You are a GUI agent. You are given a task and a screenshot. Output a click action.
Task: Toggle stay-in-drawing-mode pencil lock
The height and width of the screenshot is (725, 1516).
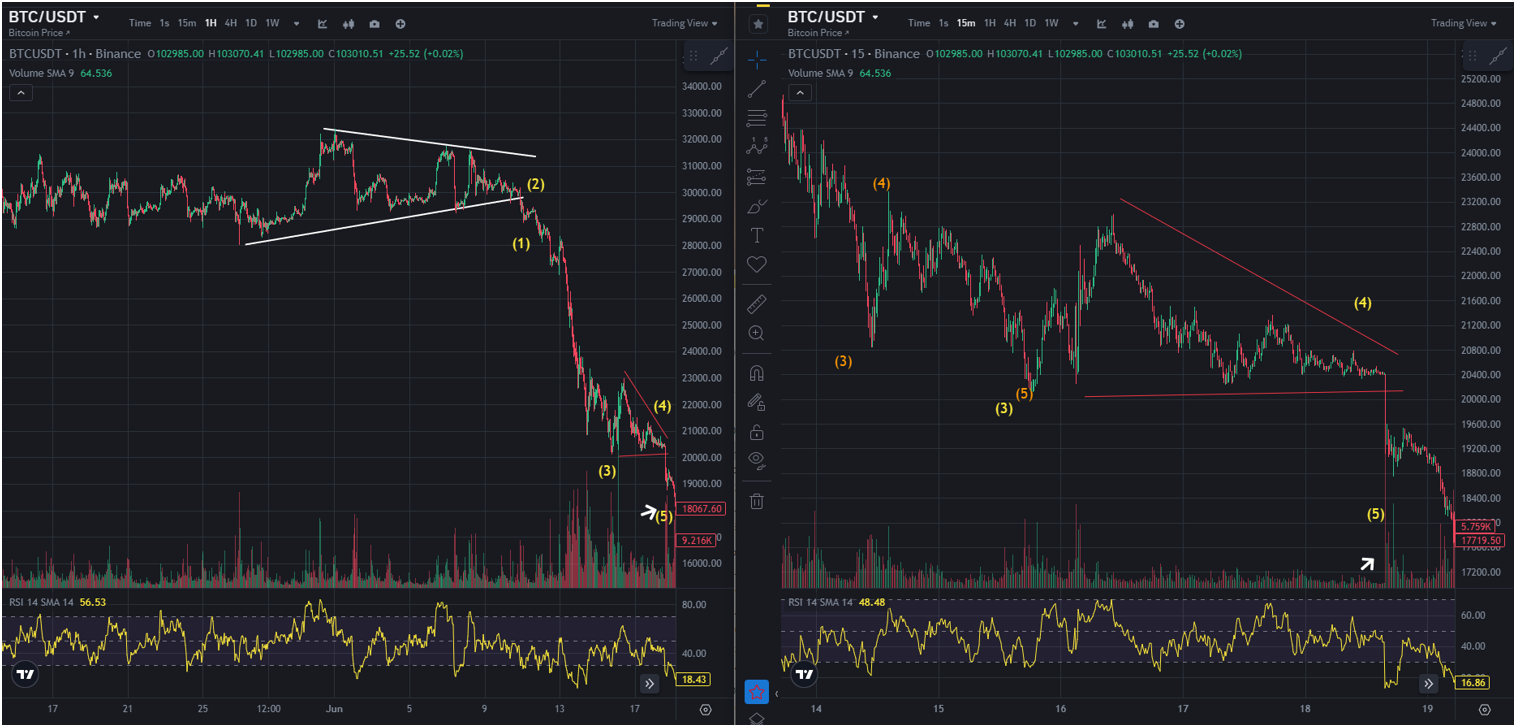[x=757, y=402]
